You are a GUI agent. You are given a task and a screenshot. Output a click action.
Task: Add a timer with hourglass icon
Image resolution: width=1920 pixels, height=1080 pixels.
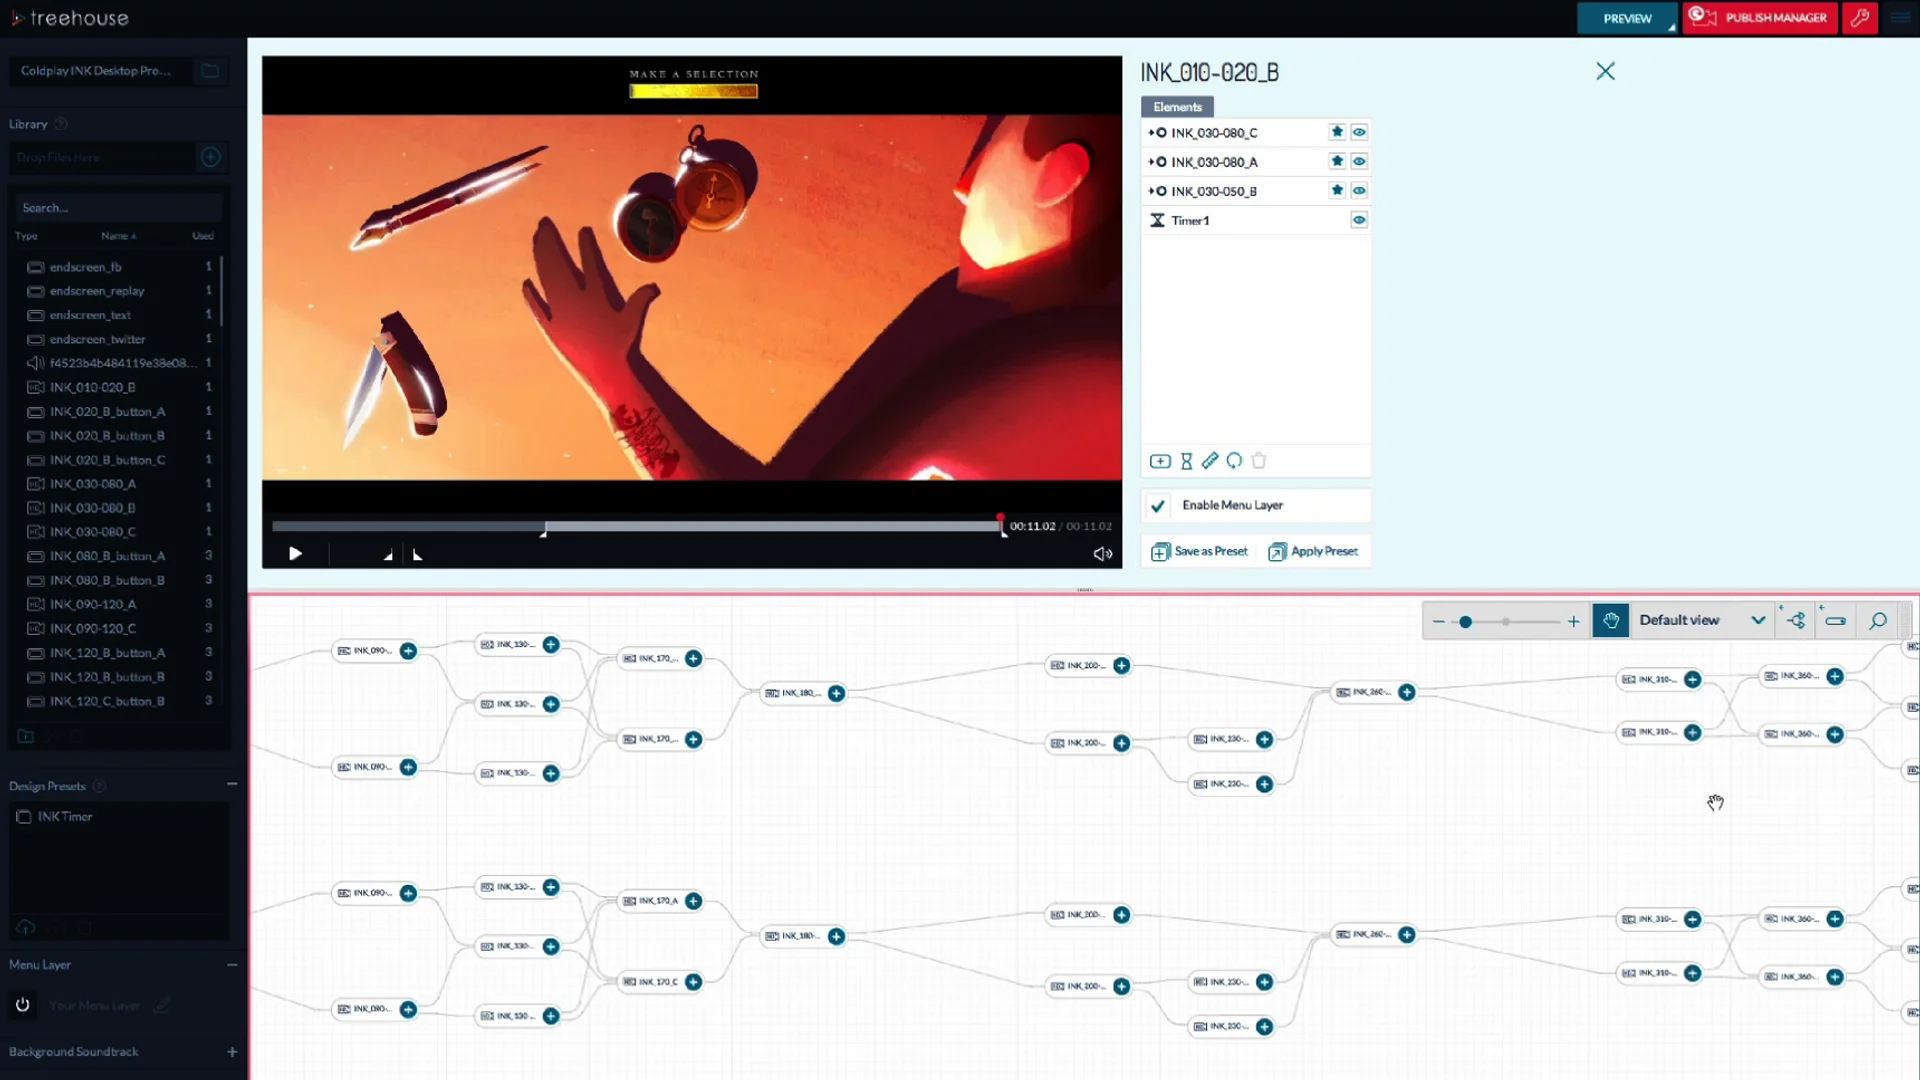point(1186,461)
